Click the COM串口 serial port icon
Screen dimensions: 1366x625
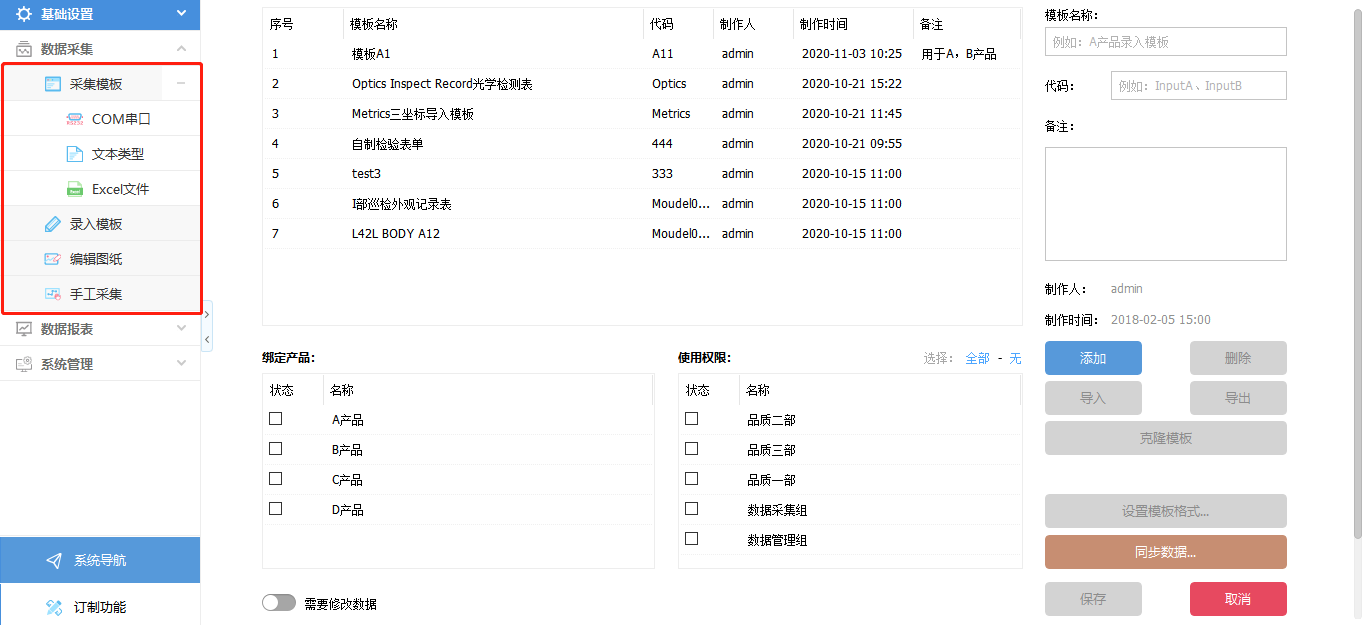[x=74, y=119]
